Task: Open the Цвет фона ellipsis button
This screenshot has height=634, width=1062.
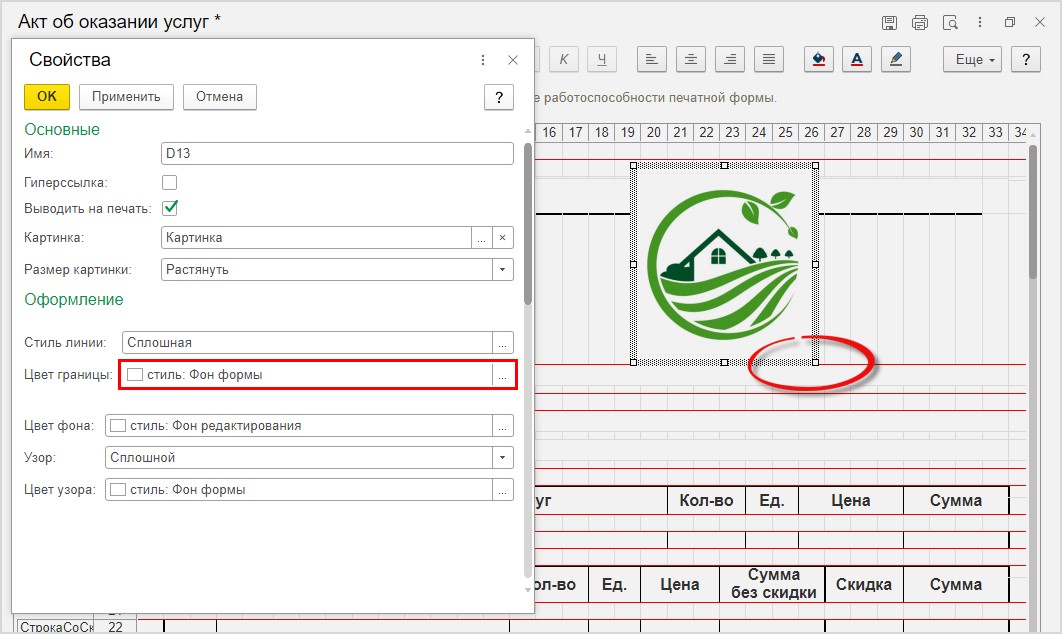Action: [503, 425]
